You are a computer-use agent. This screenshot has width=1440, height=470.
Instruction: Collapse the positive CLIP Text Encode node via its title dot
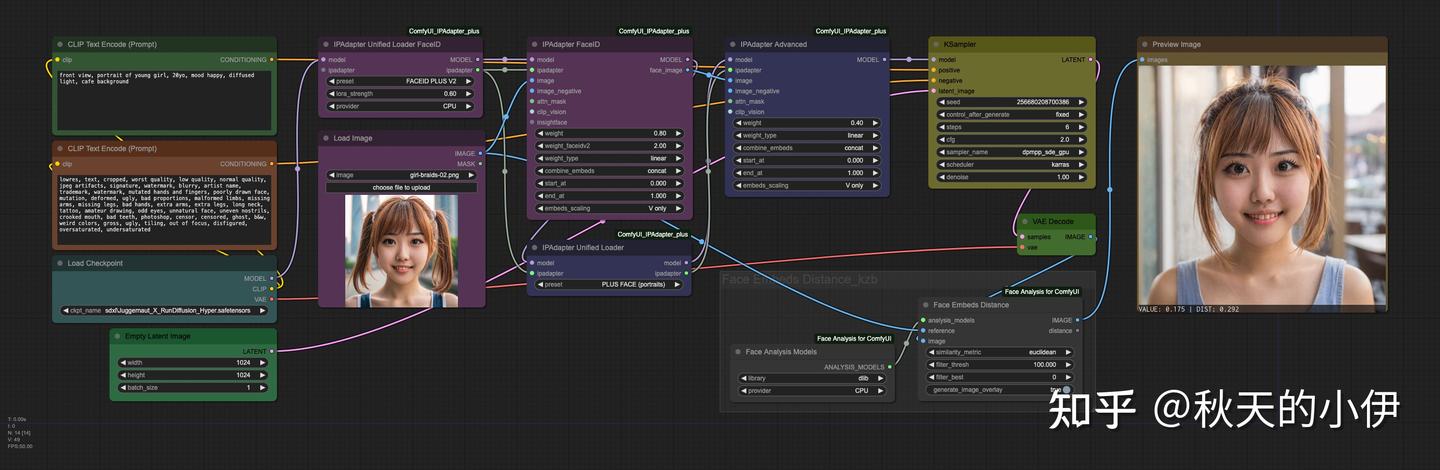[60, 44]
